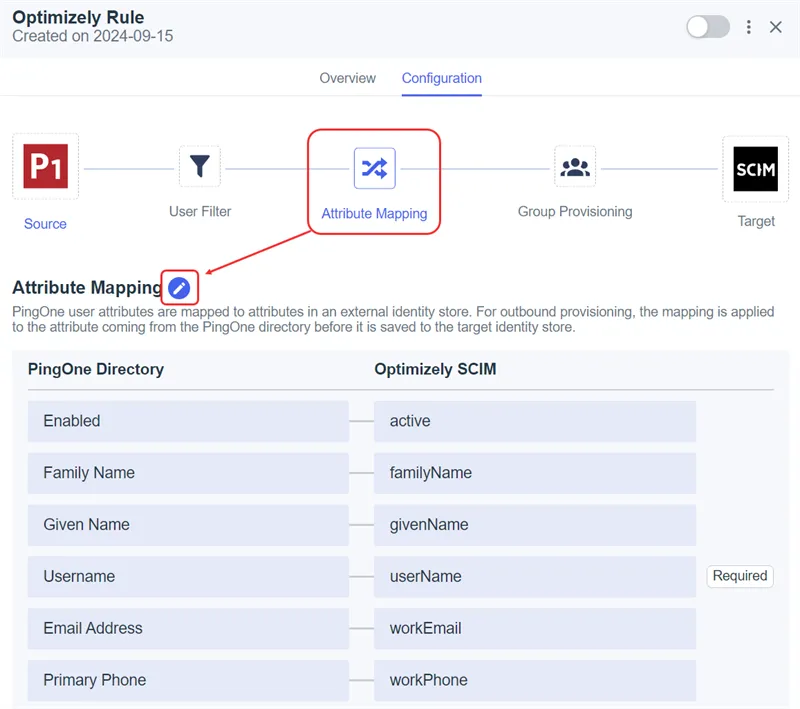
Task: Switch to the Overview tab
Action: pyautogui.click(x=347, y=78)
